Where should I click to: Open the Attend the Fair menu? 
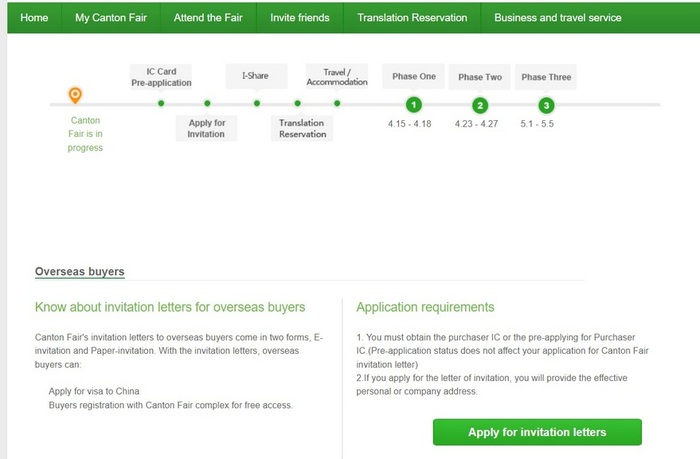tap(206, 17)
